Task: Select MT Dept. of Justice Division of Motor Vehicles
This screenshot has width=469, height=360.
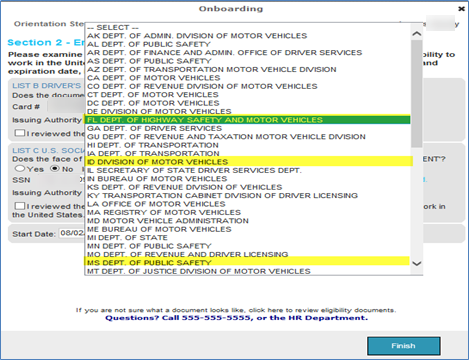Action: 248,271
